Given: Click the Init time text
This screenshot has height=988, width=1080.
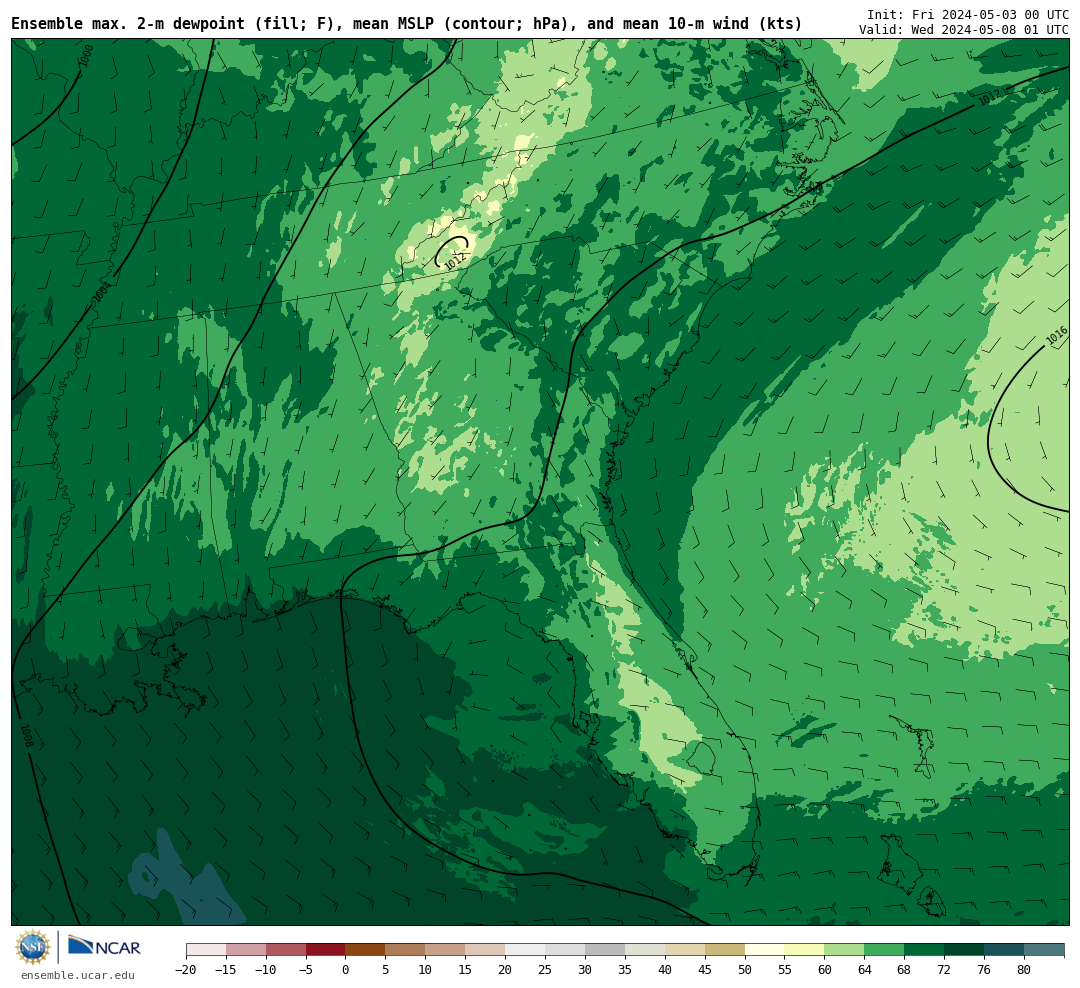Looking at the screenshot, I should [968, 14].
